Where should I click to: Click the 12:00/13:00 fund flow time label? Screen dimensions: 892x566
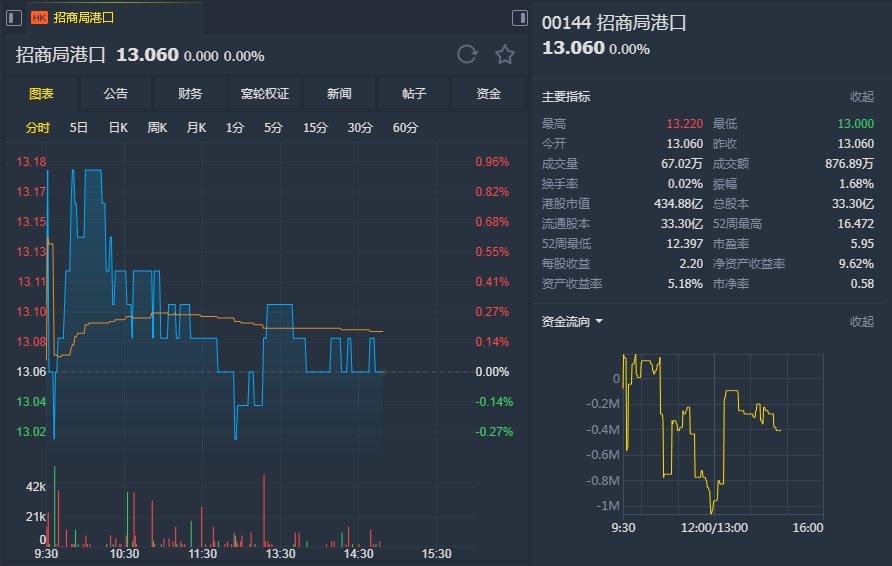[x=714, y=527]
